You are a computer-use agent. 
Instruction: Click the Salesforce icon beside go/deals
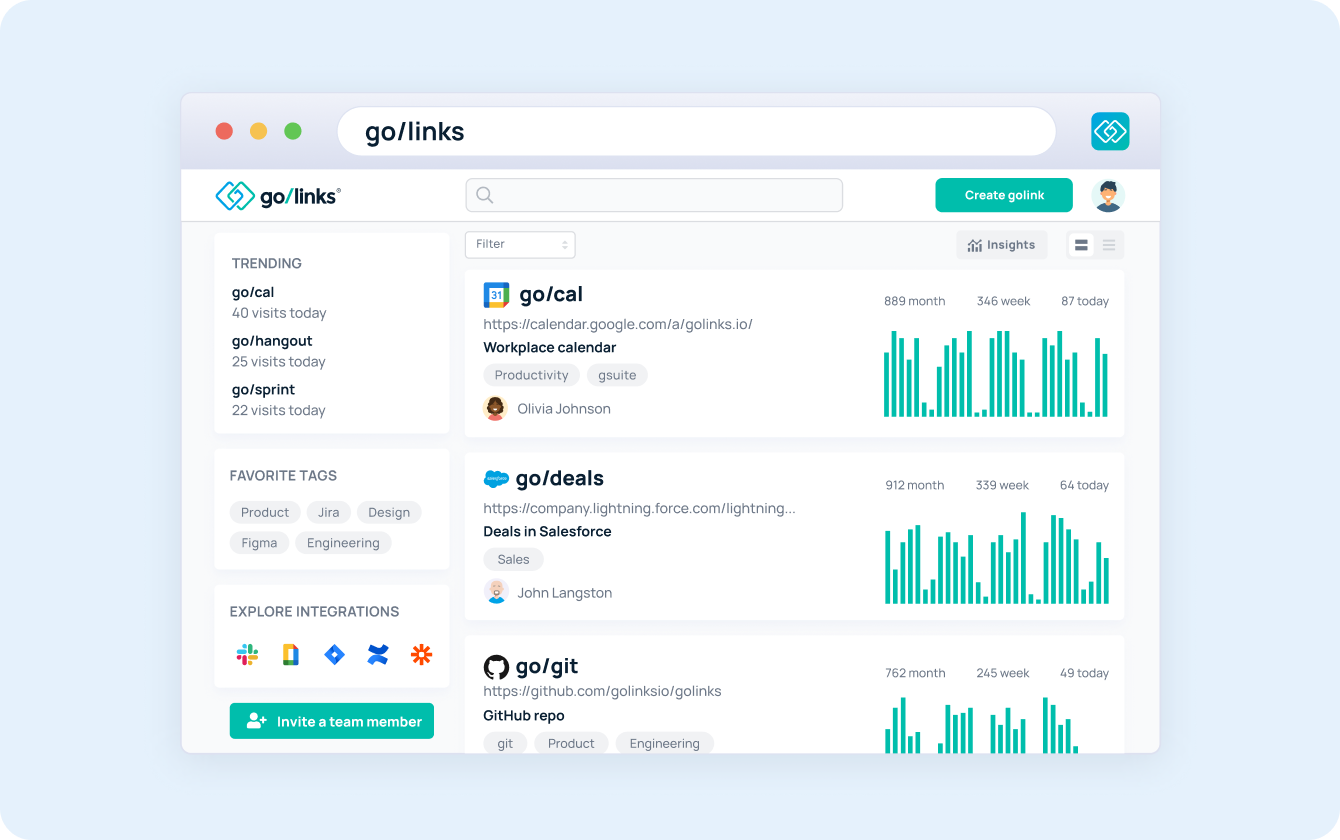(x=496, y=479)
